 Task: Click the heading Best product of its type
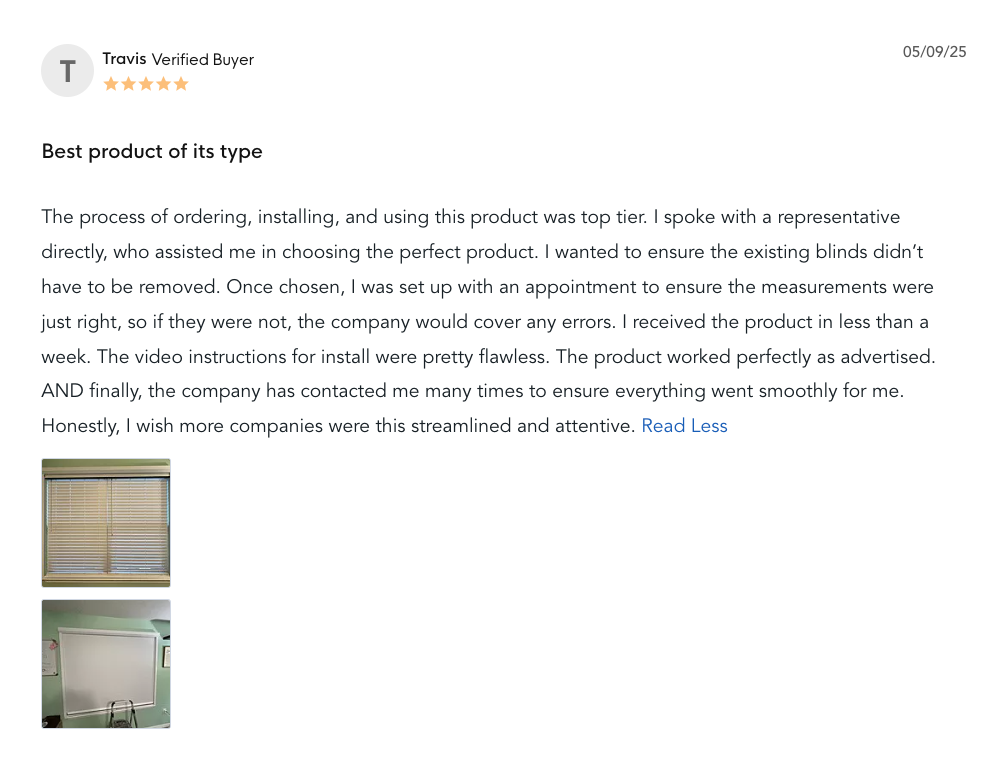pos(152,151)
